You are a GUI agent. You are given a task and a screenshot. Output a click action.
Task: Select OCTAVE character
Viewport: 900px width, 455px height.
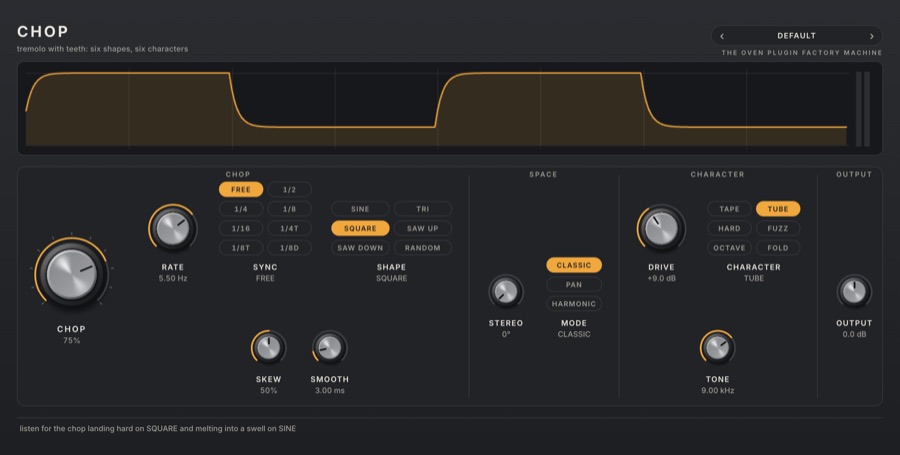point(730,248)
